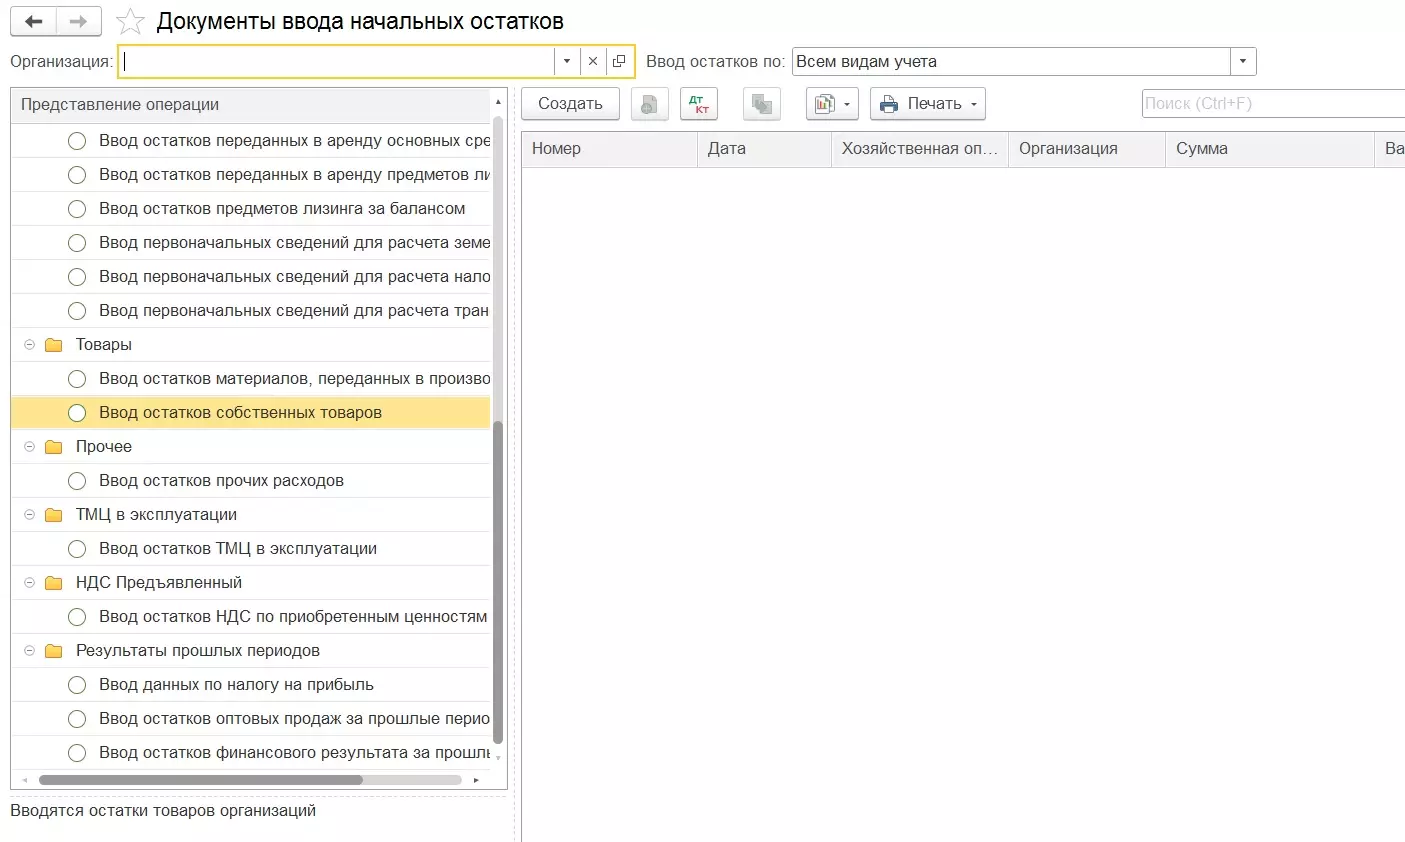This screenshot has width=1405, height=842.
Task: Click the Товары folder icon
Action: coord(54,345)
